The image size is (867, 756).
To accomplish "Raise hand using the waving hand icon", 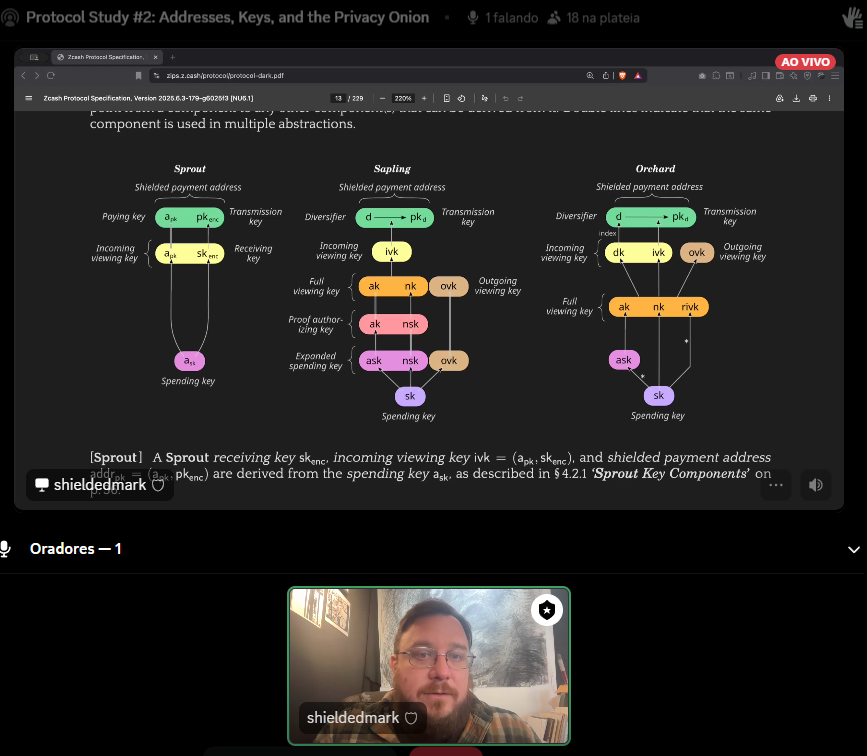I will point(854,18).
